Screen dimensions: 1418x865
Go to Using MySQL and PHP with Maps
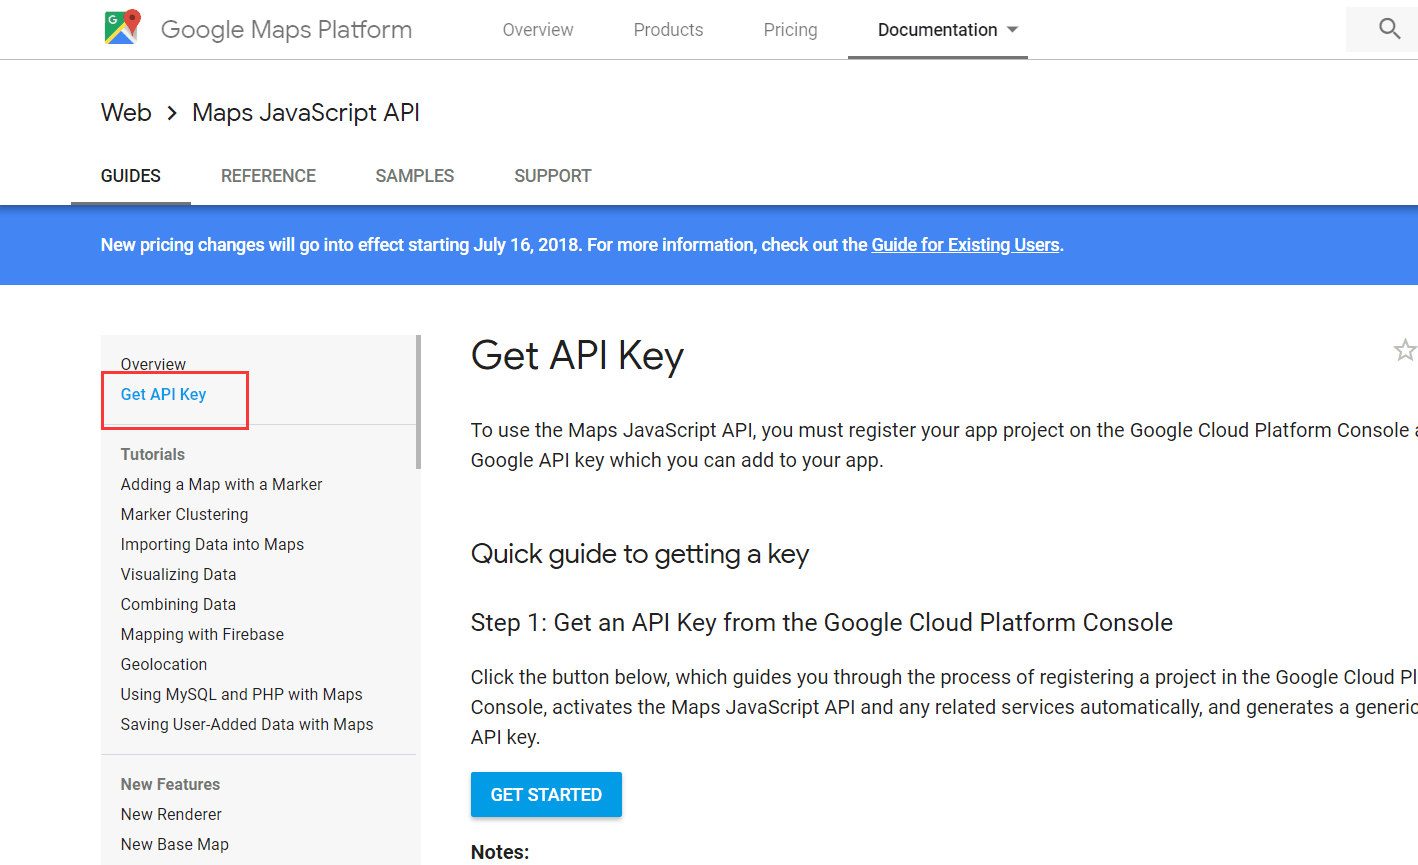[241, 694]
